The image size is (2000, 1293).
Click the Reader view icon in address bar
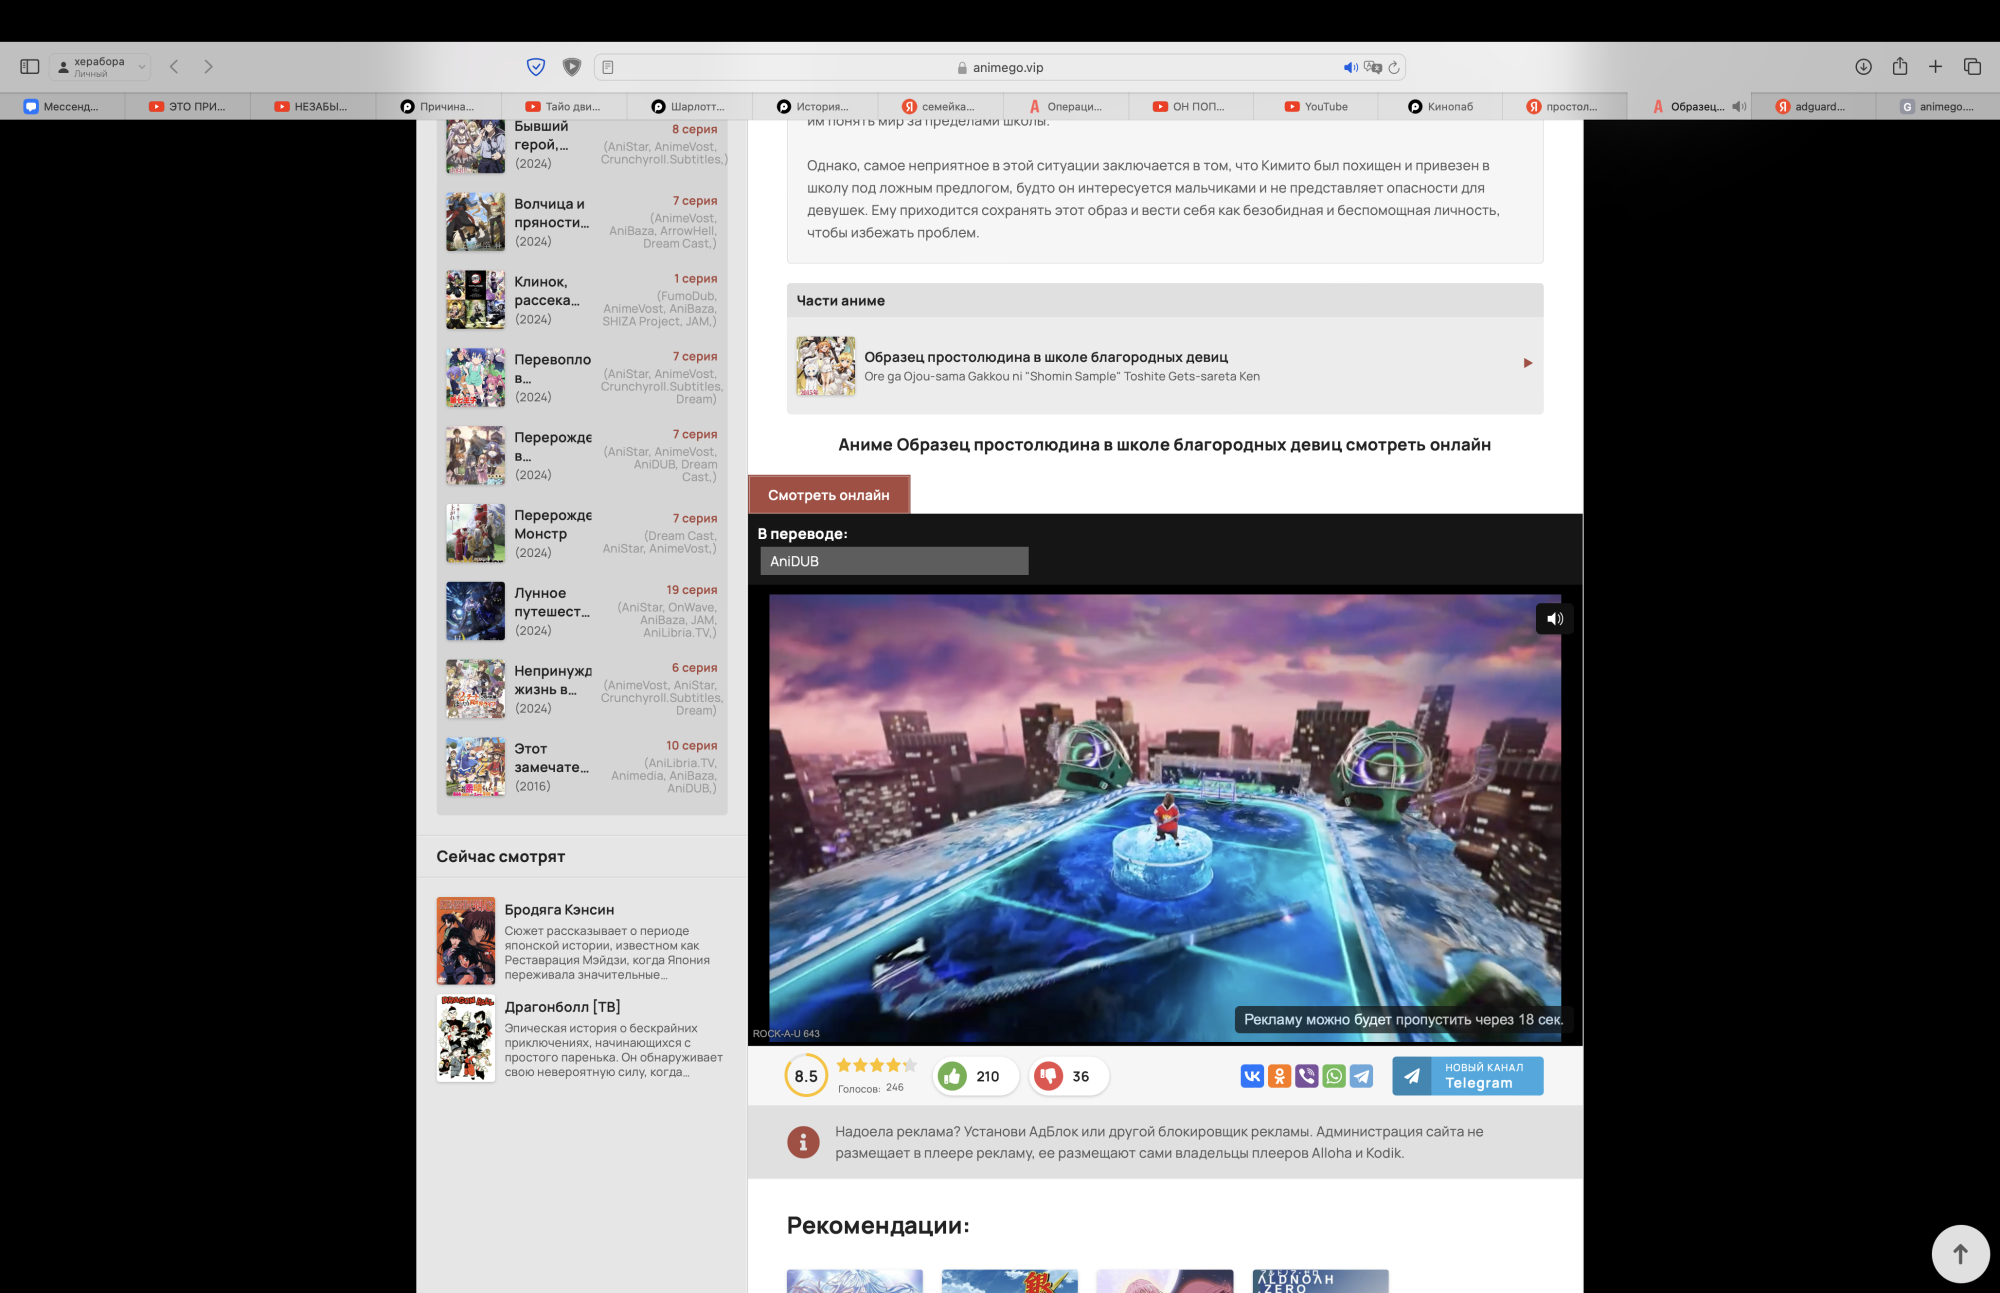pos(607,67)
